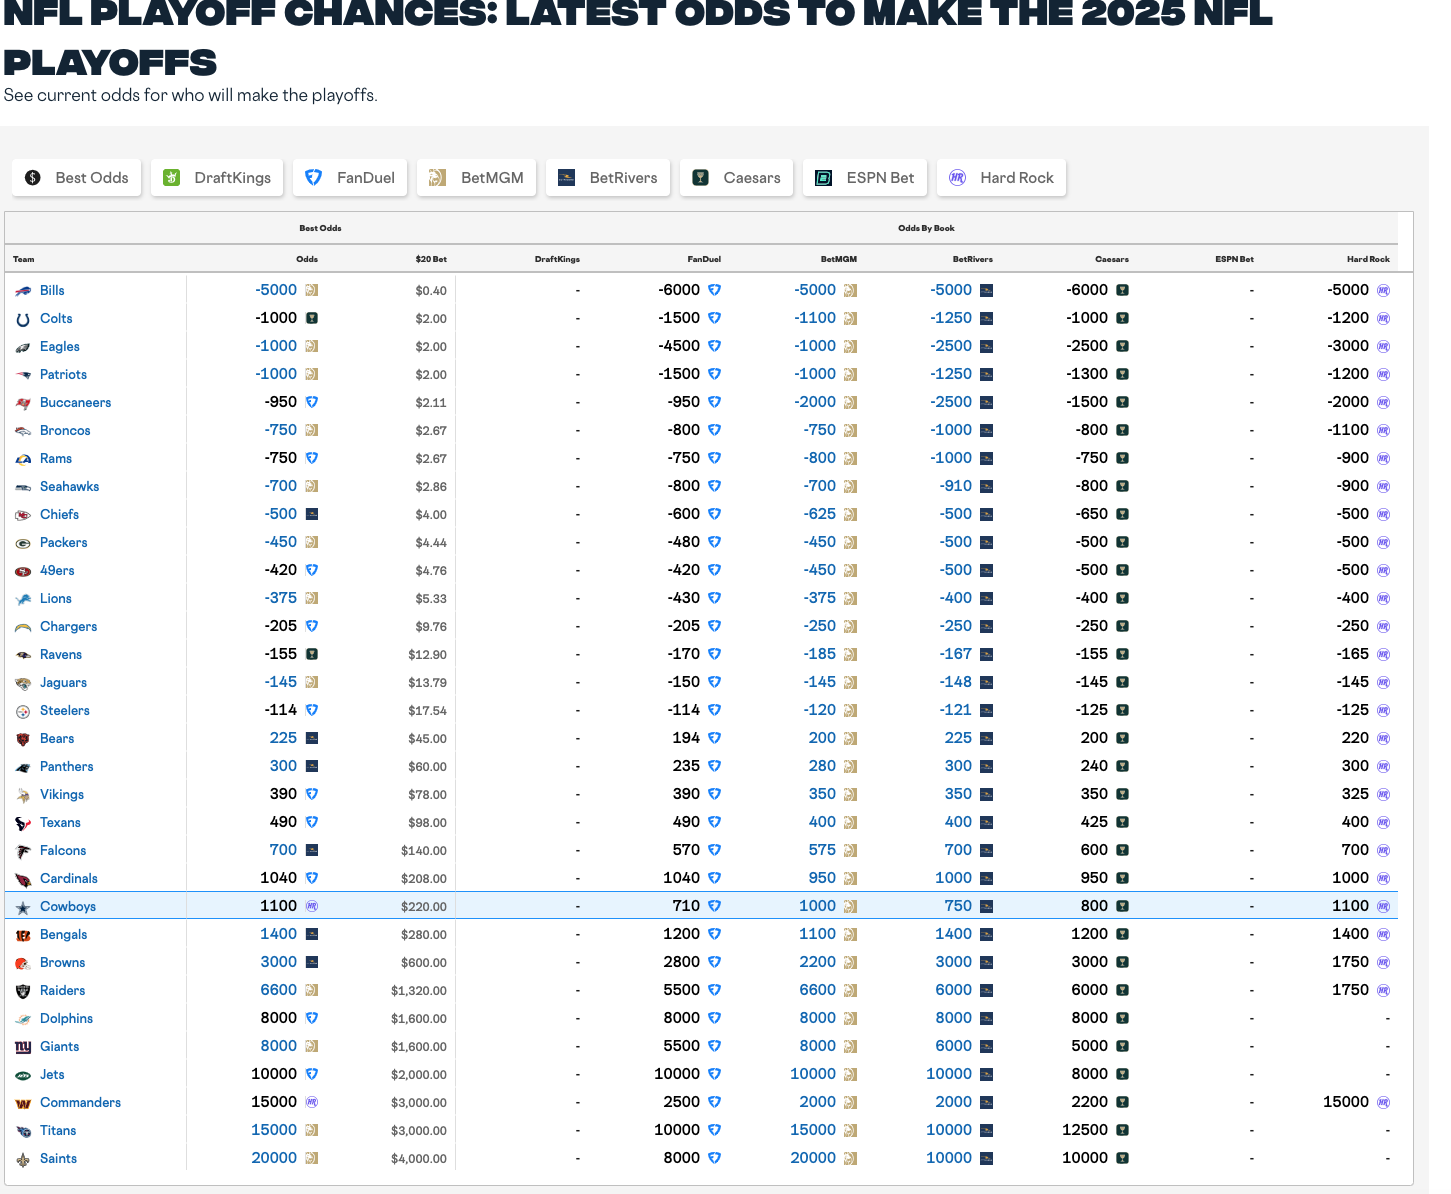
Task: Click the Colts horseshoe logo
Action: point(23,319)
